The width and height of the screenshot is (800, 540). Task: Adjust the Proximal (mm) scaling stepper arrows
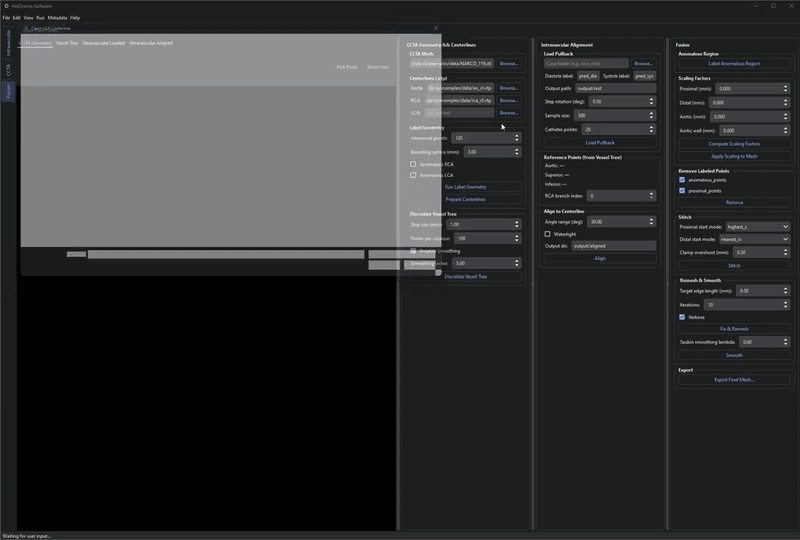point(786,88)
